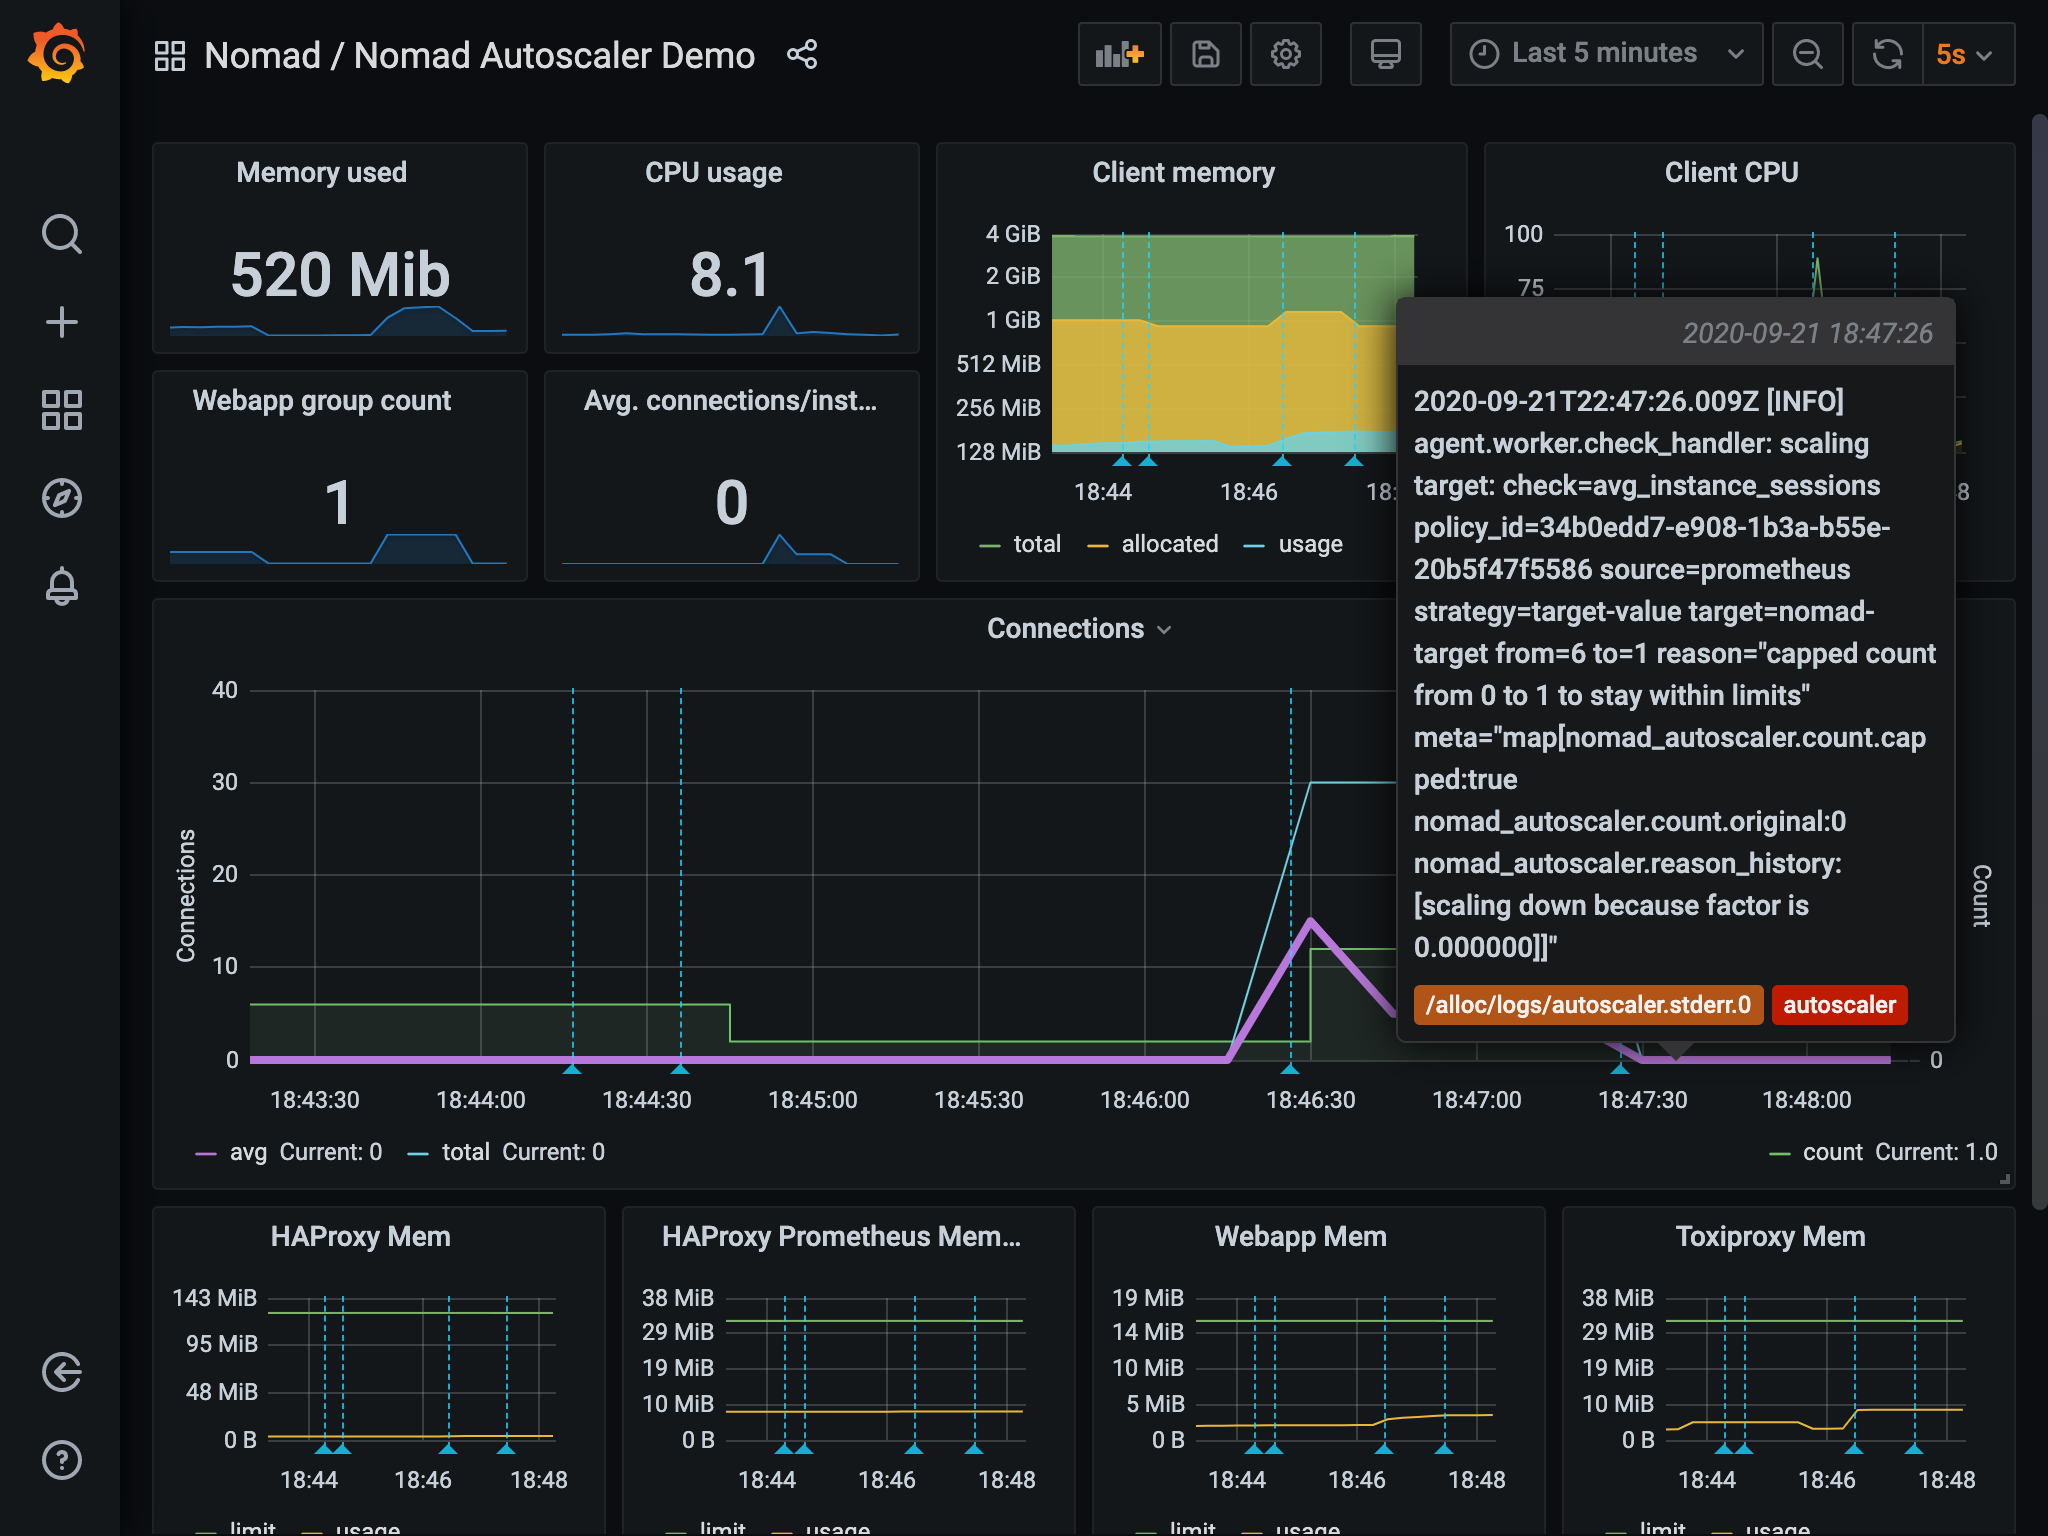
Task: Click the autoscaler tag in the tooltip
Action: [x=1839, y=1005]
